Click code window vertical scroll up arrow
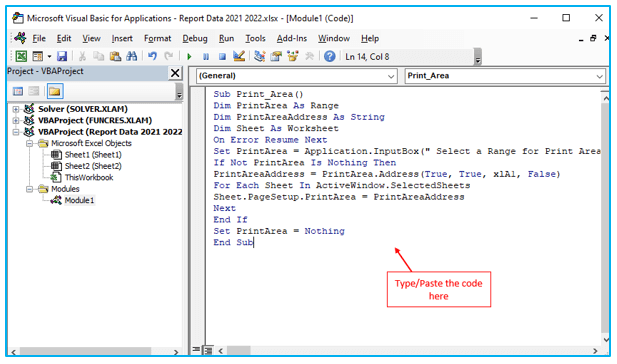 pyautogui.click(x=606, y=98)
